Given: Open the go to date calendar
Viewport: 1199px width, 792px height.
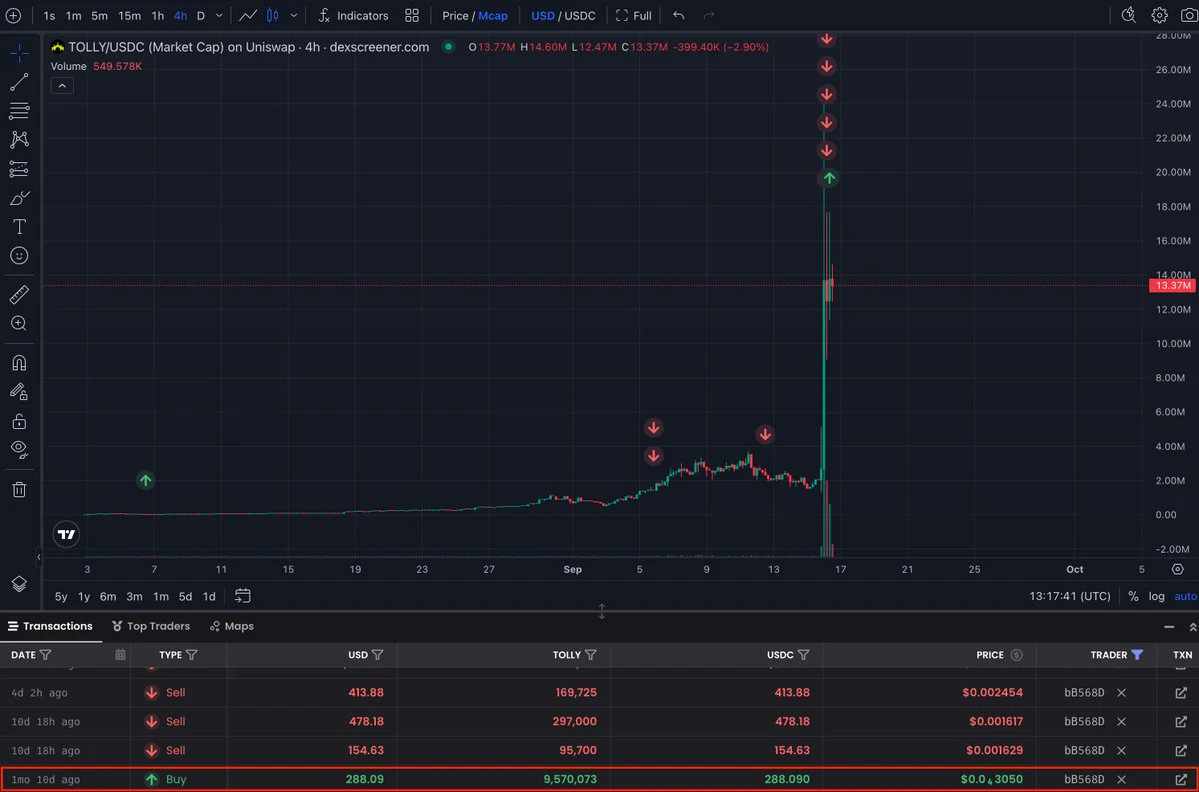Looking at the screenshot, I should coord(242,596).
